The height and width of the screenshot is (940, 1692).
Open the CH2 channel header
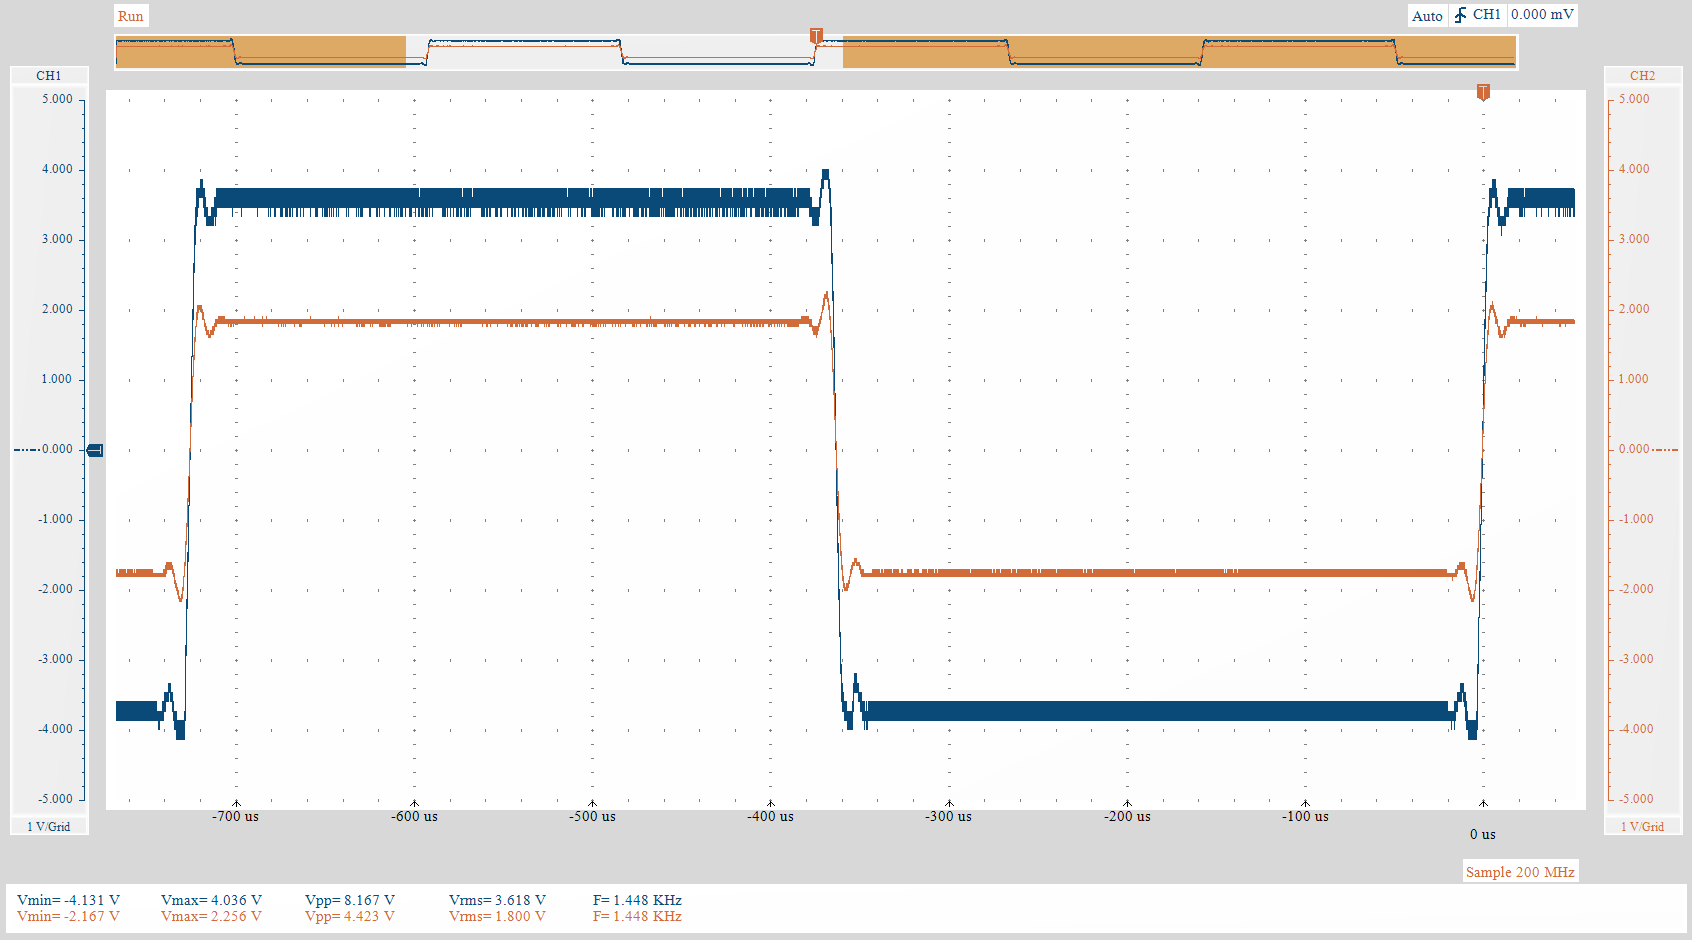(1642, 76)
